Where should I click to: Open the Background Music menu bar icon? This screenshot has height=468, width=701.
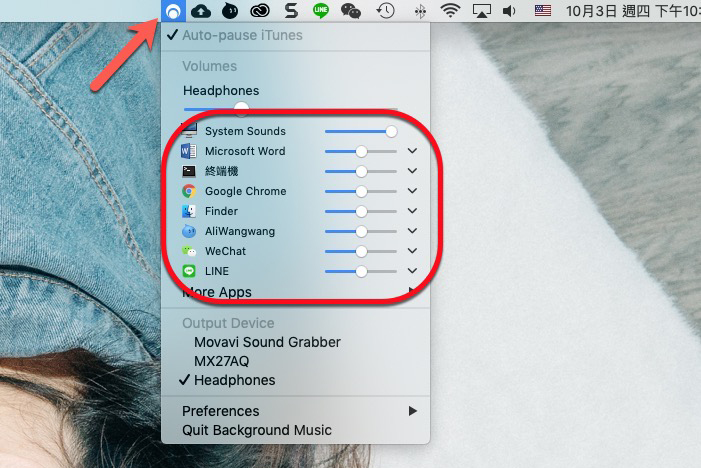[x=173, y=11]
